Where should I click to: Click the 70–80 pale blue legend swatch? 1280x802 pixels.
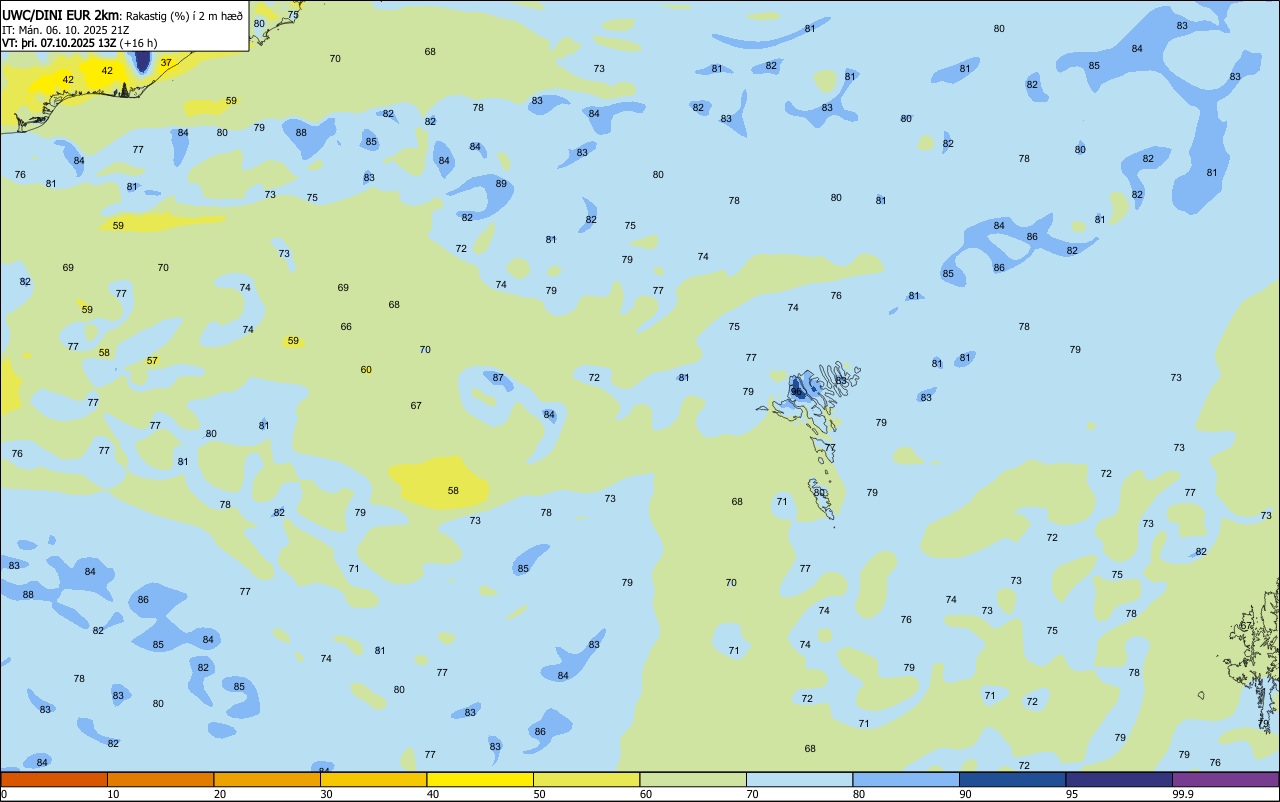pyautogui.click(x=799, y=779)
